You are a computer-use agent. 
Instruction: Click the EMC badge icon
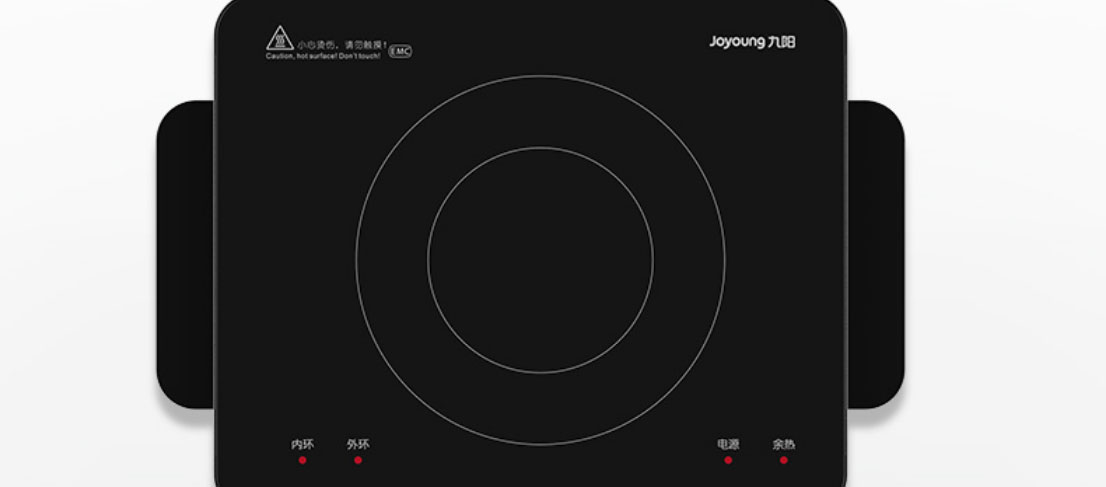tap(400, 51)
